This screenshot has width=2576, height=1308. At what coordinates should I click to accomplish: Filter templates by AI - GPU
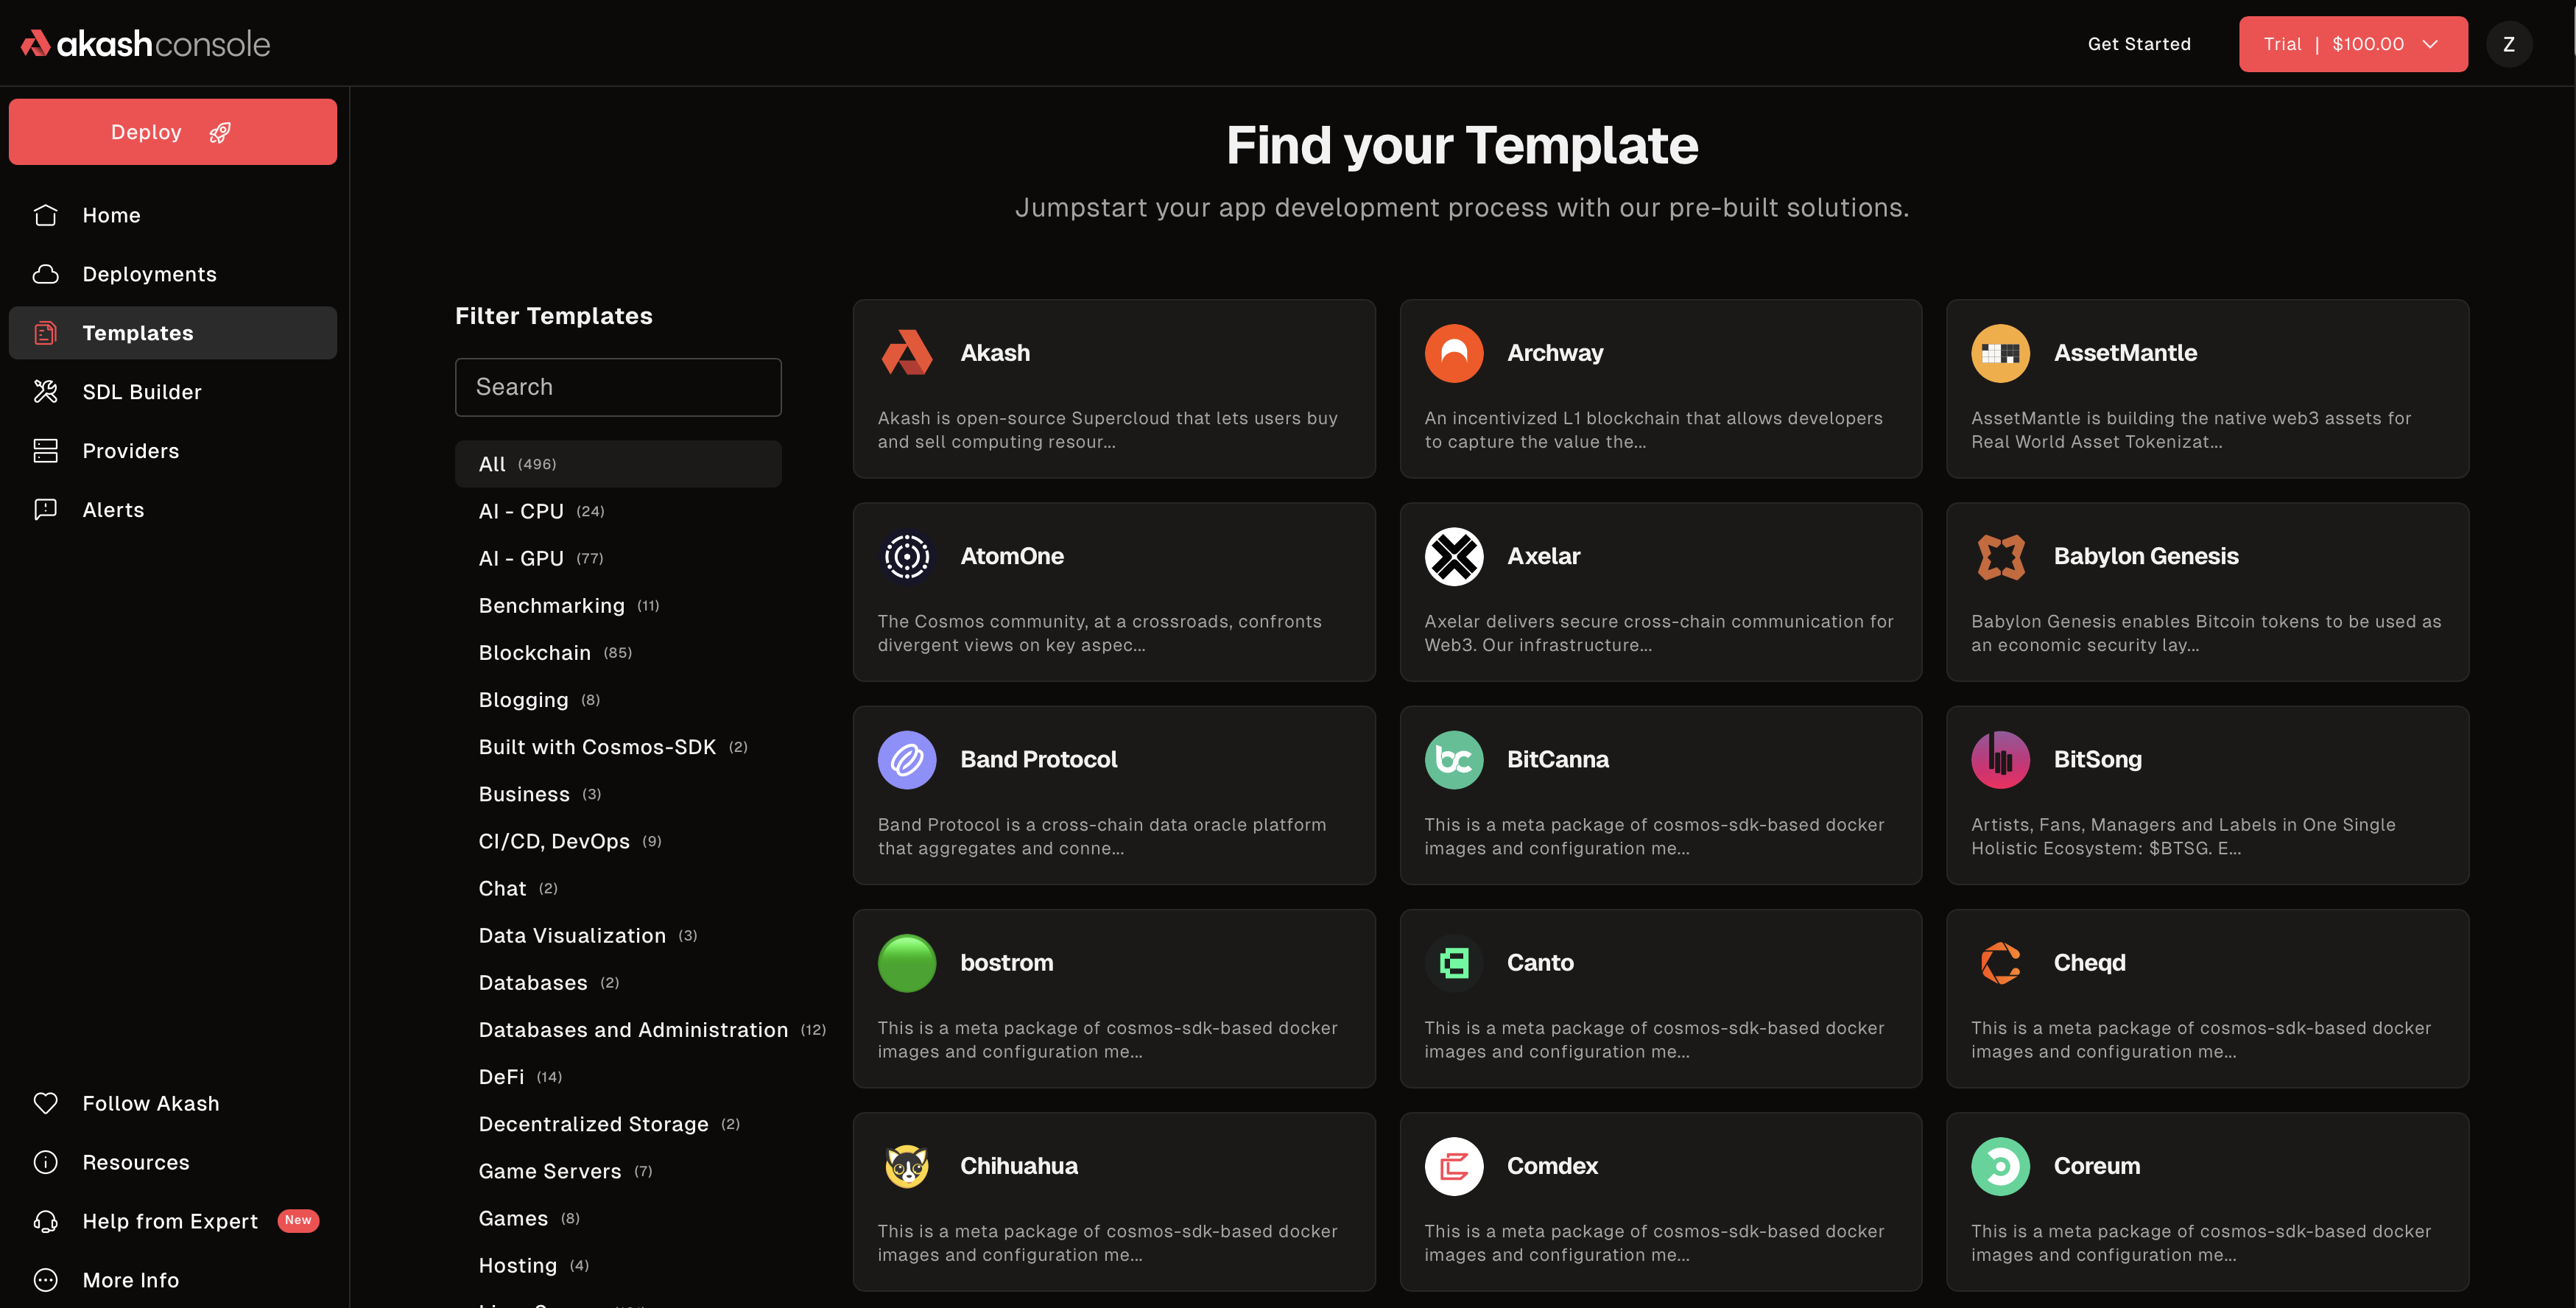(521, 558)
